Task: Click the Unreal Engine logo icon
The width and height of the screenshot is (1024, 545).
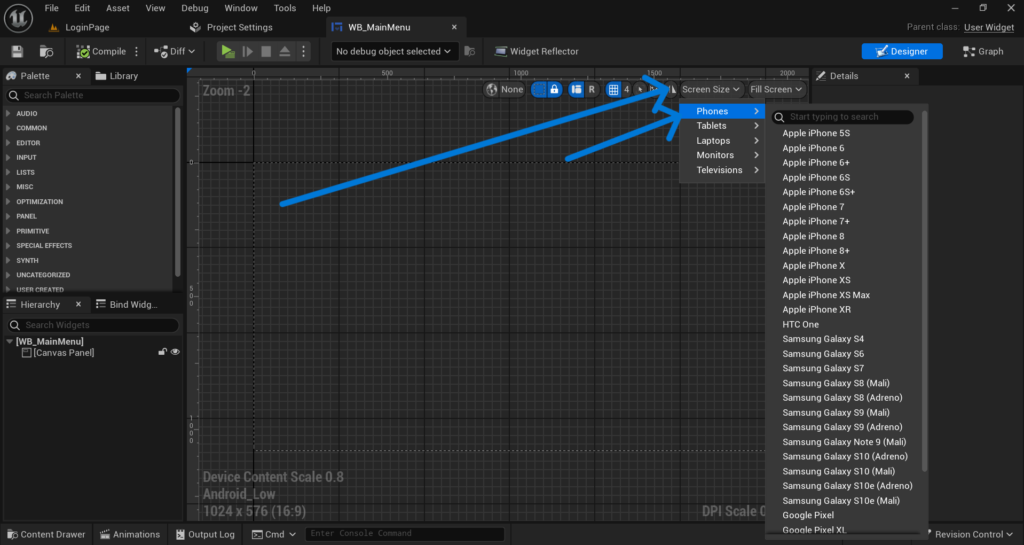Action: [x=18, y=19]
